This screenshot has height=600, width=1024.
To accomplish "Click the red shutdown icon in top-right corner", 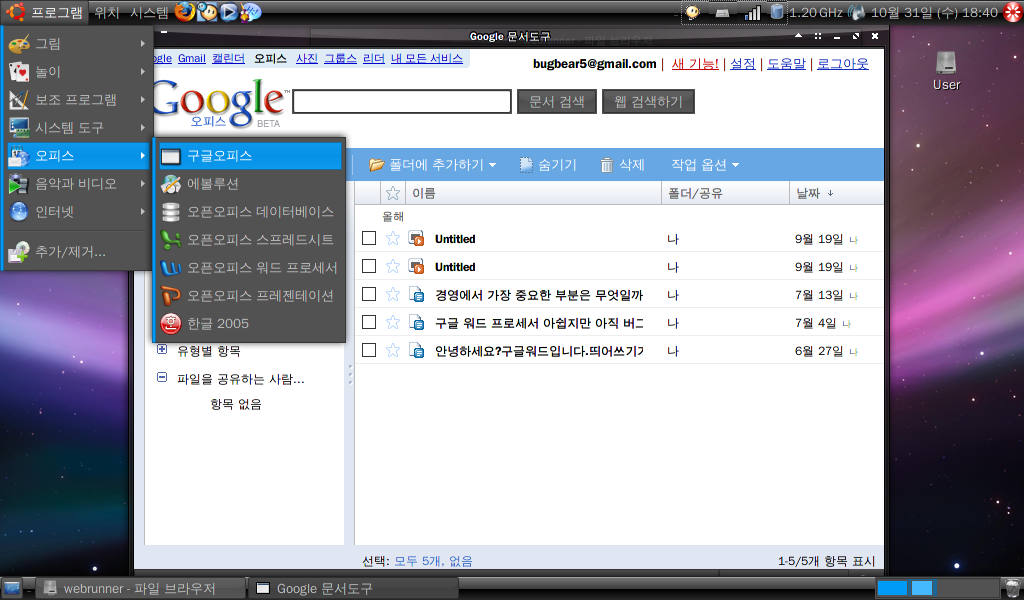I will coord(1013,12).
